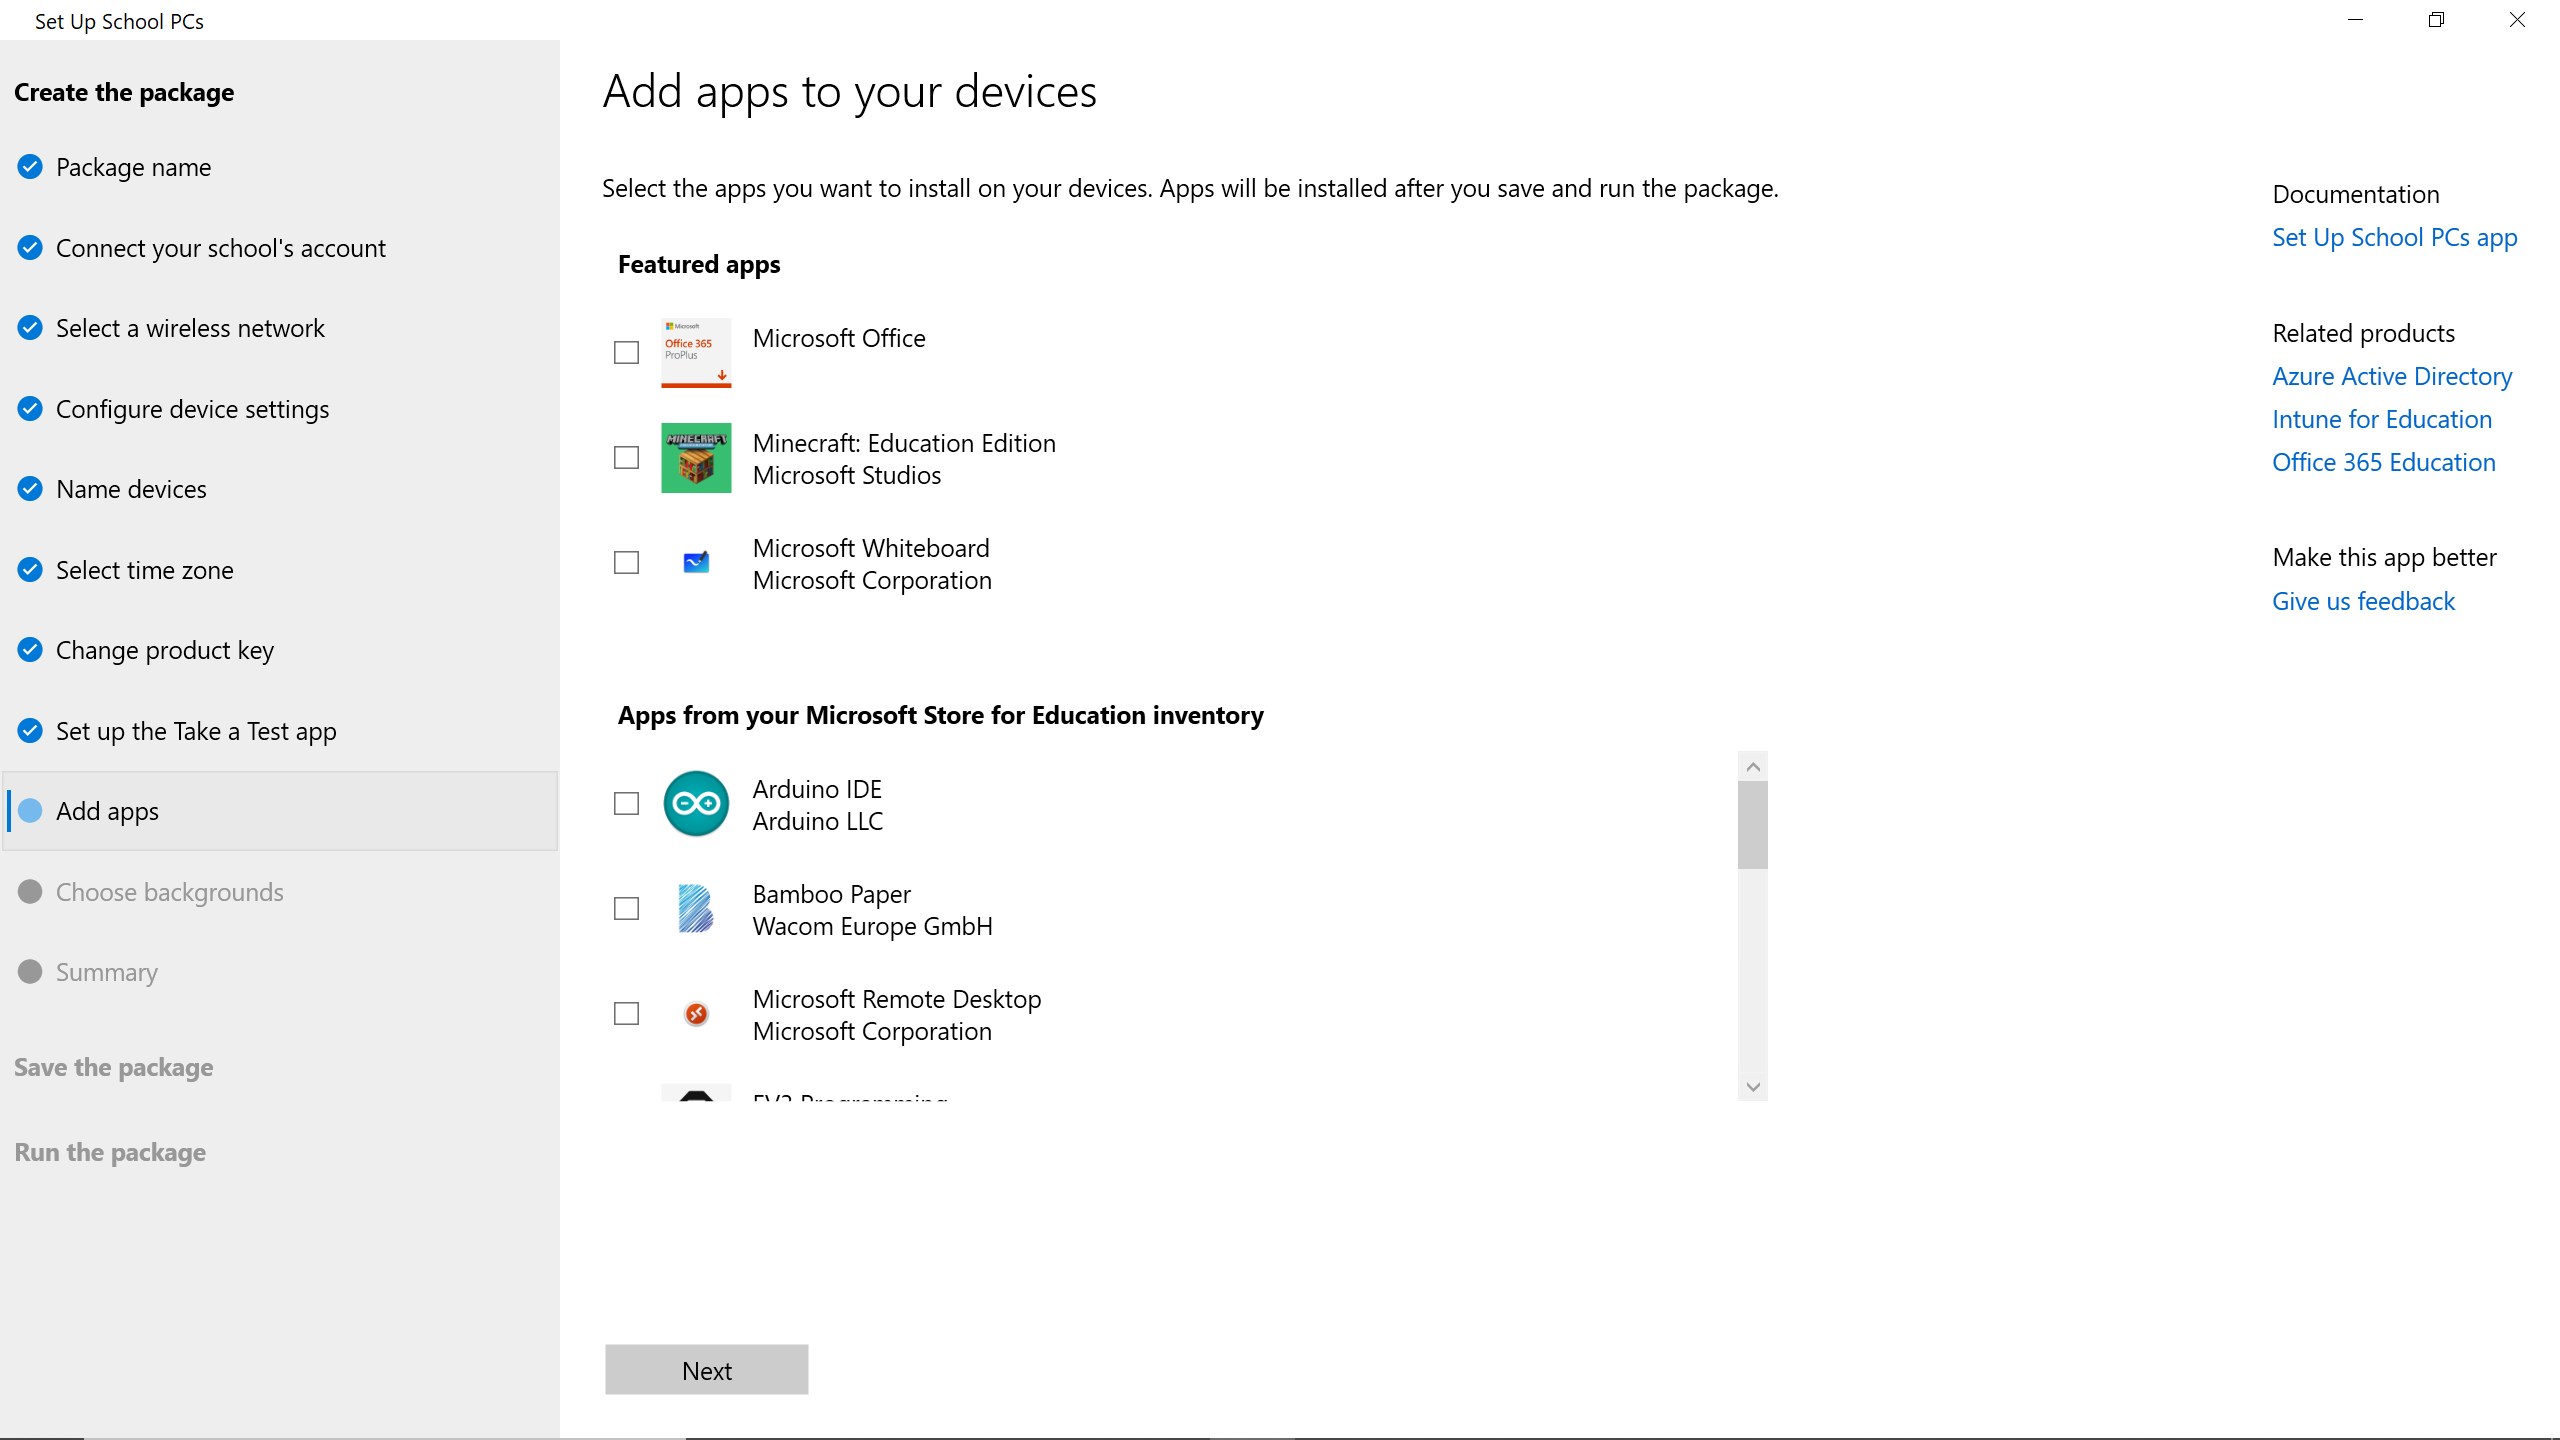The height and width of the screenshot is (1440, 2560).
Task: Enable the Minecraft: Education Edition checkbox
Action: [x=626, y=458]
